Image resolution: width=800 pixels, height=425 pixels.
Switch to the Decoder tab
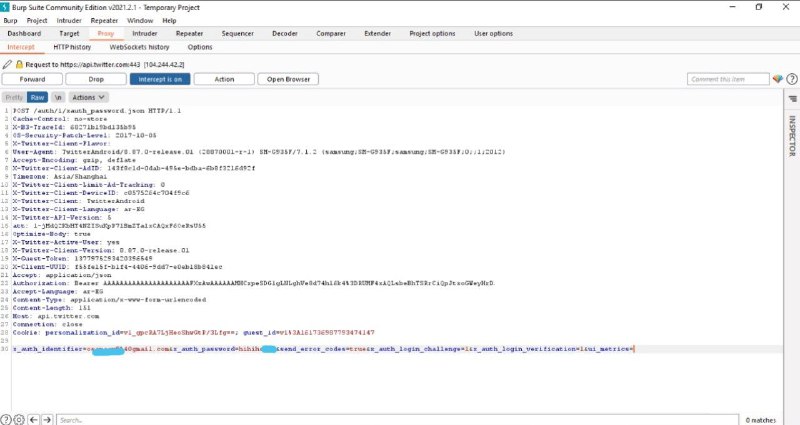[285, 33]
